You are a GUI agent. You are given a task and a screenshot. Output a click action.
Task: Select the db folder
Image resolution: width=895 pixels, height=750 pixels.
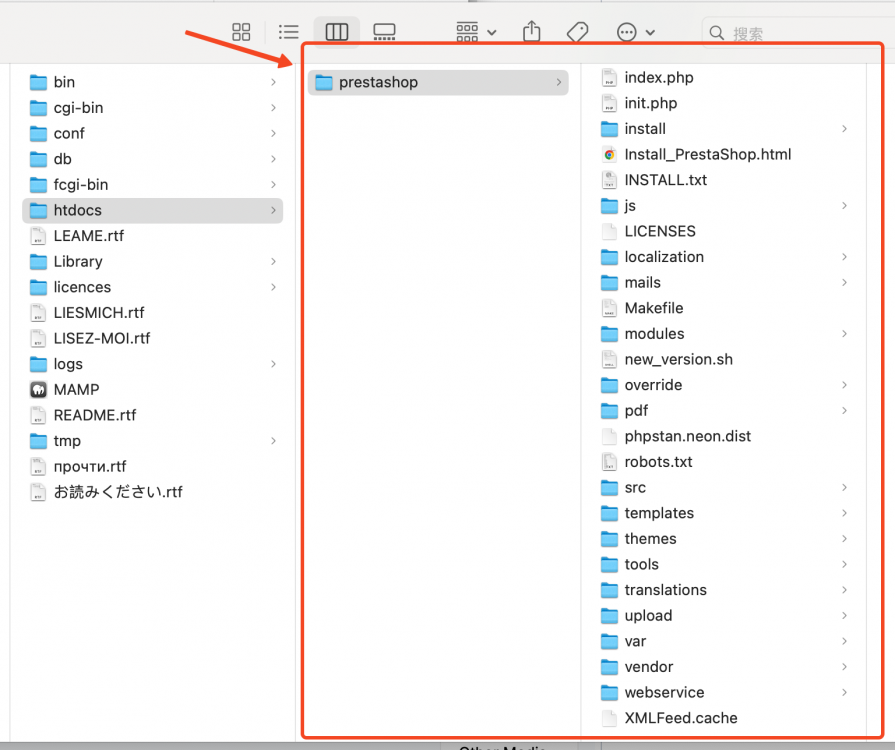pos(152,159)
